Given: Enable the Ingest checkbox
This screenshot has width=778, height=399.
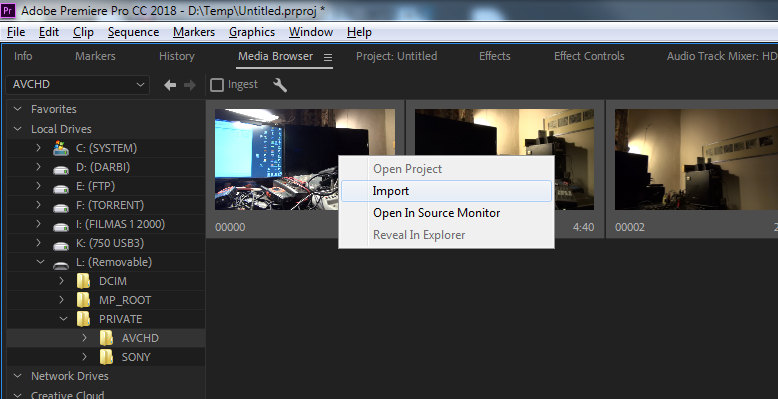Looking at the screenshot, I should pos(217,85).
